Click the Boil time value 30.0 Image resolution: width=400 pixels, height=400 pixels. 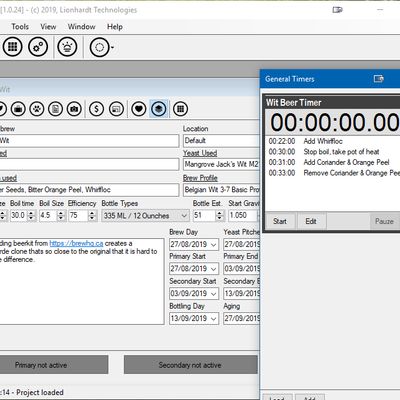coord(19,216)
